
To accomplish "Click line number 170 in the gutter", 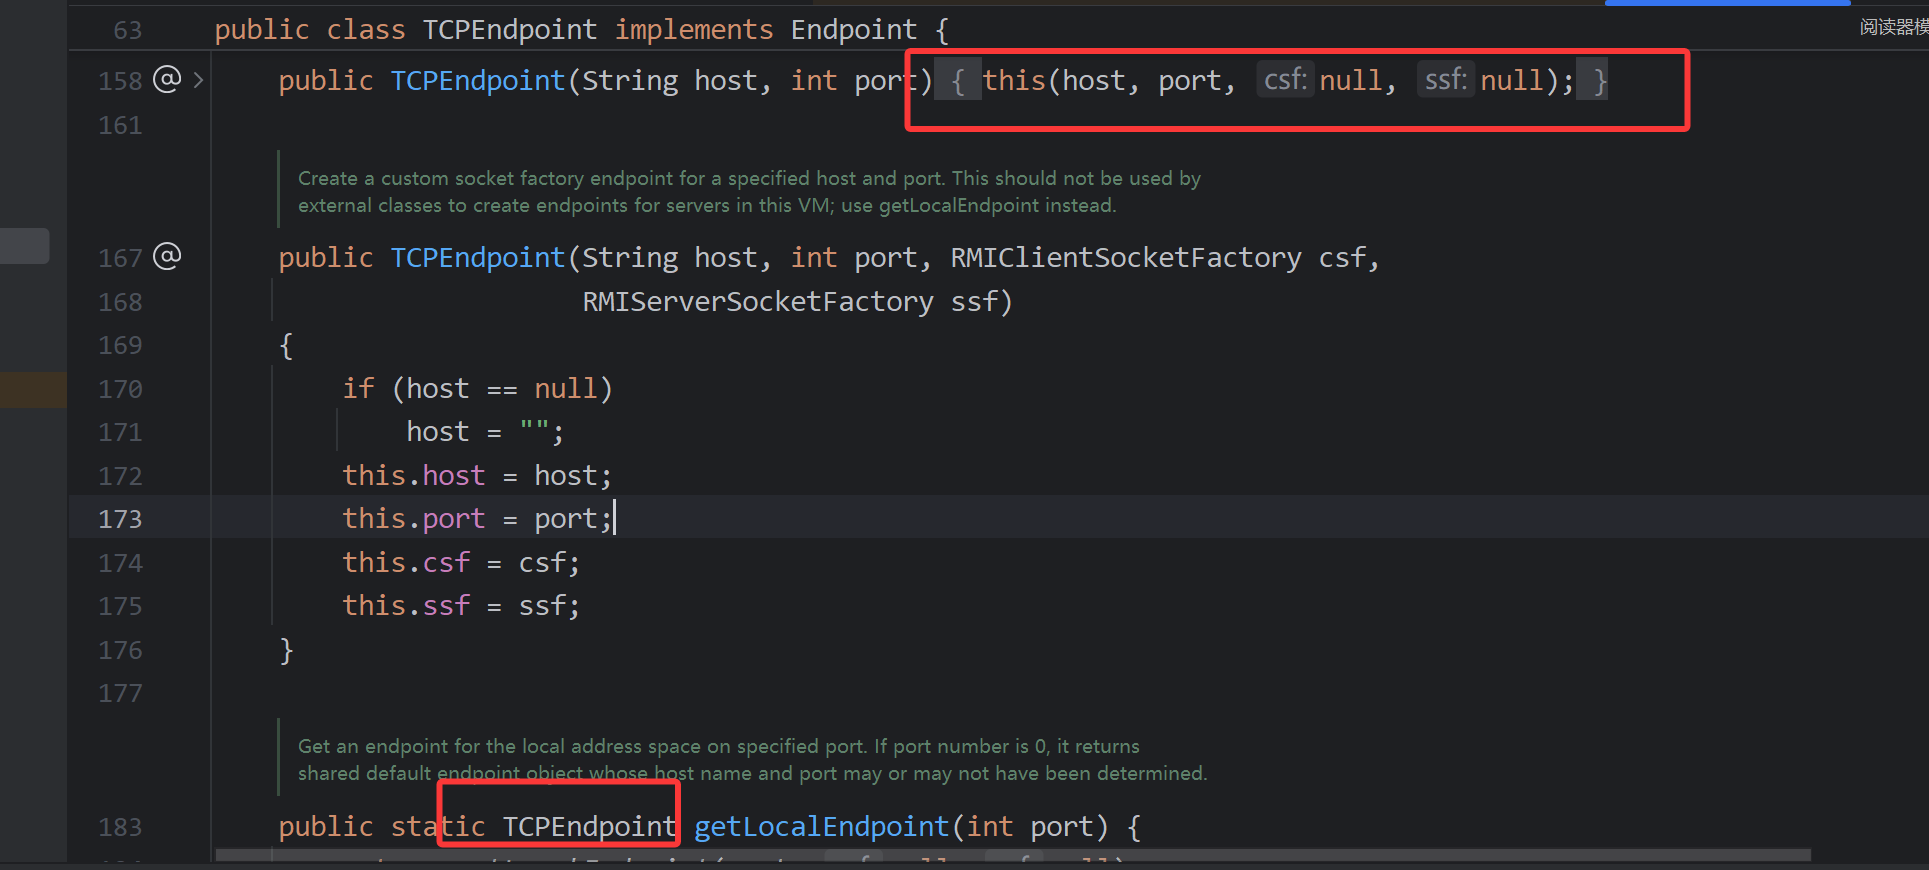I will click(x=120, y=389).
